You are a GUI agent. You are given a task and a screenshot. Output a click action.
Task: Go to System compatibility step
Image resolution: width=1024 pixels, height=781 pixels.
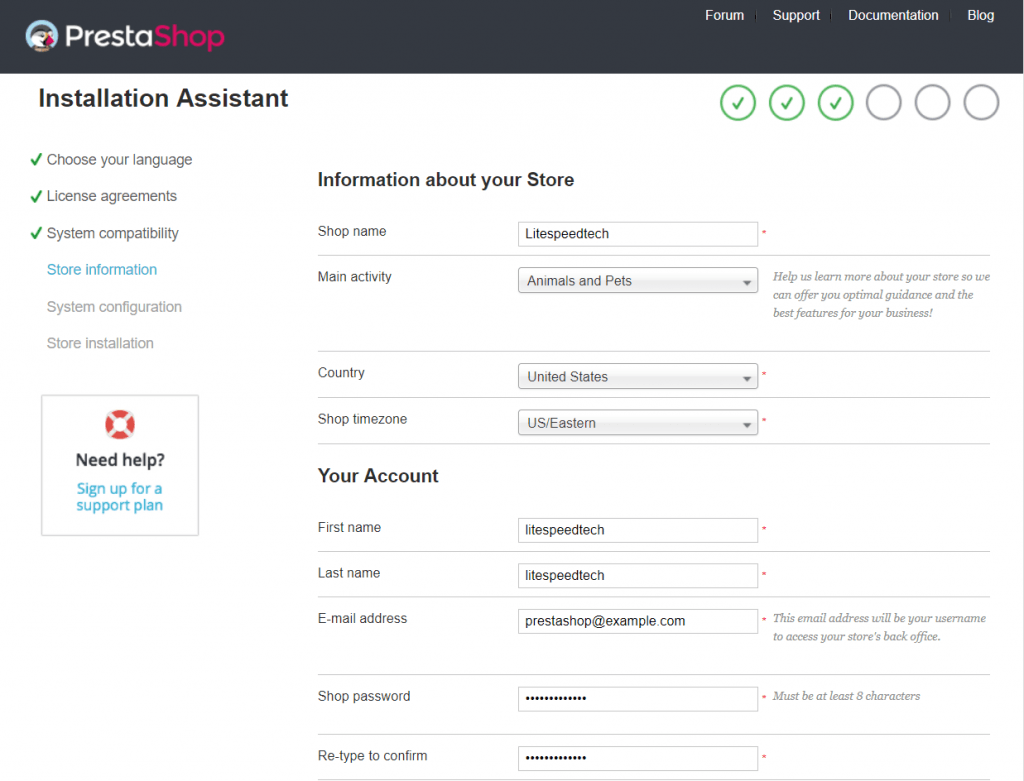[112, 233]
